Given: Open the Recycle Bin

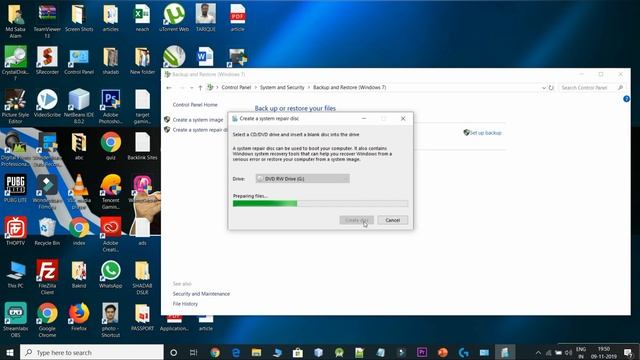Looking at the screenshot, I should (47, 231).
